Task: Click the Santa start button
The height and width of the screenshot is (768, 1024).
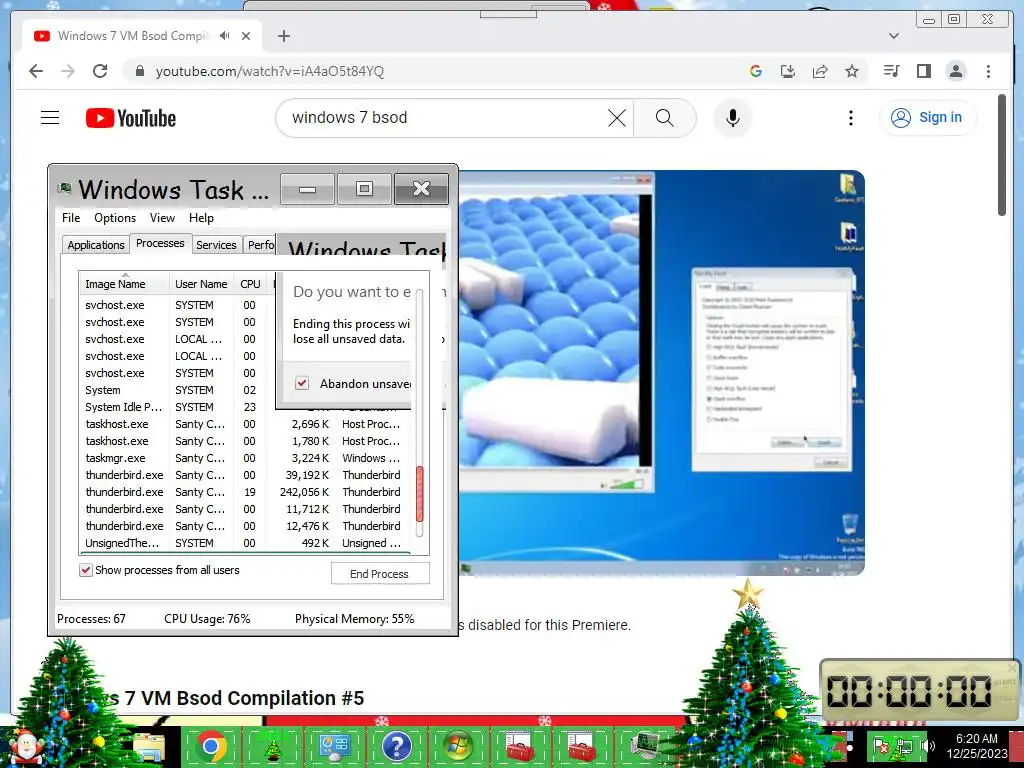Action: point(25,748)
